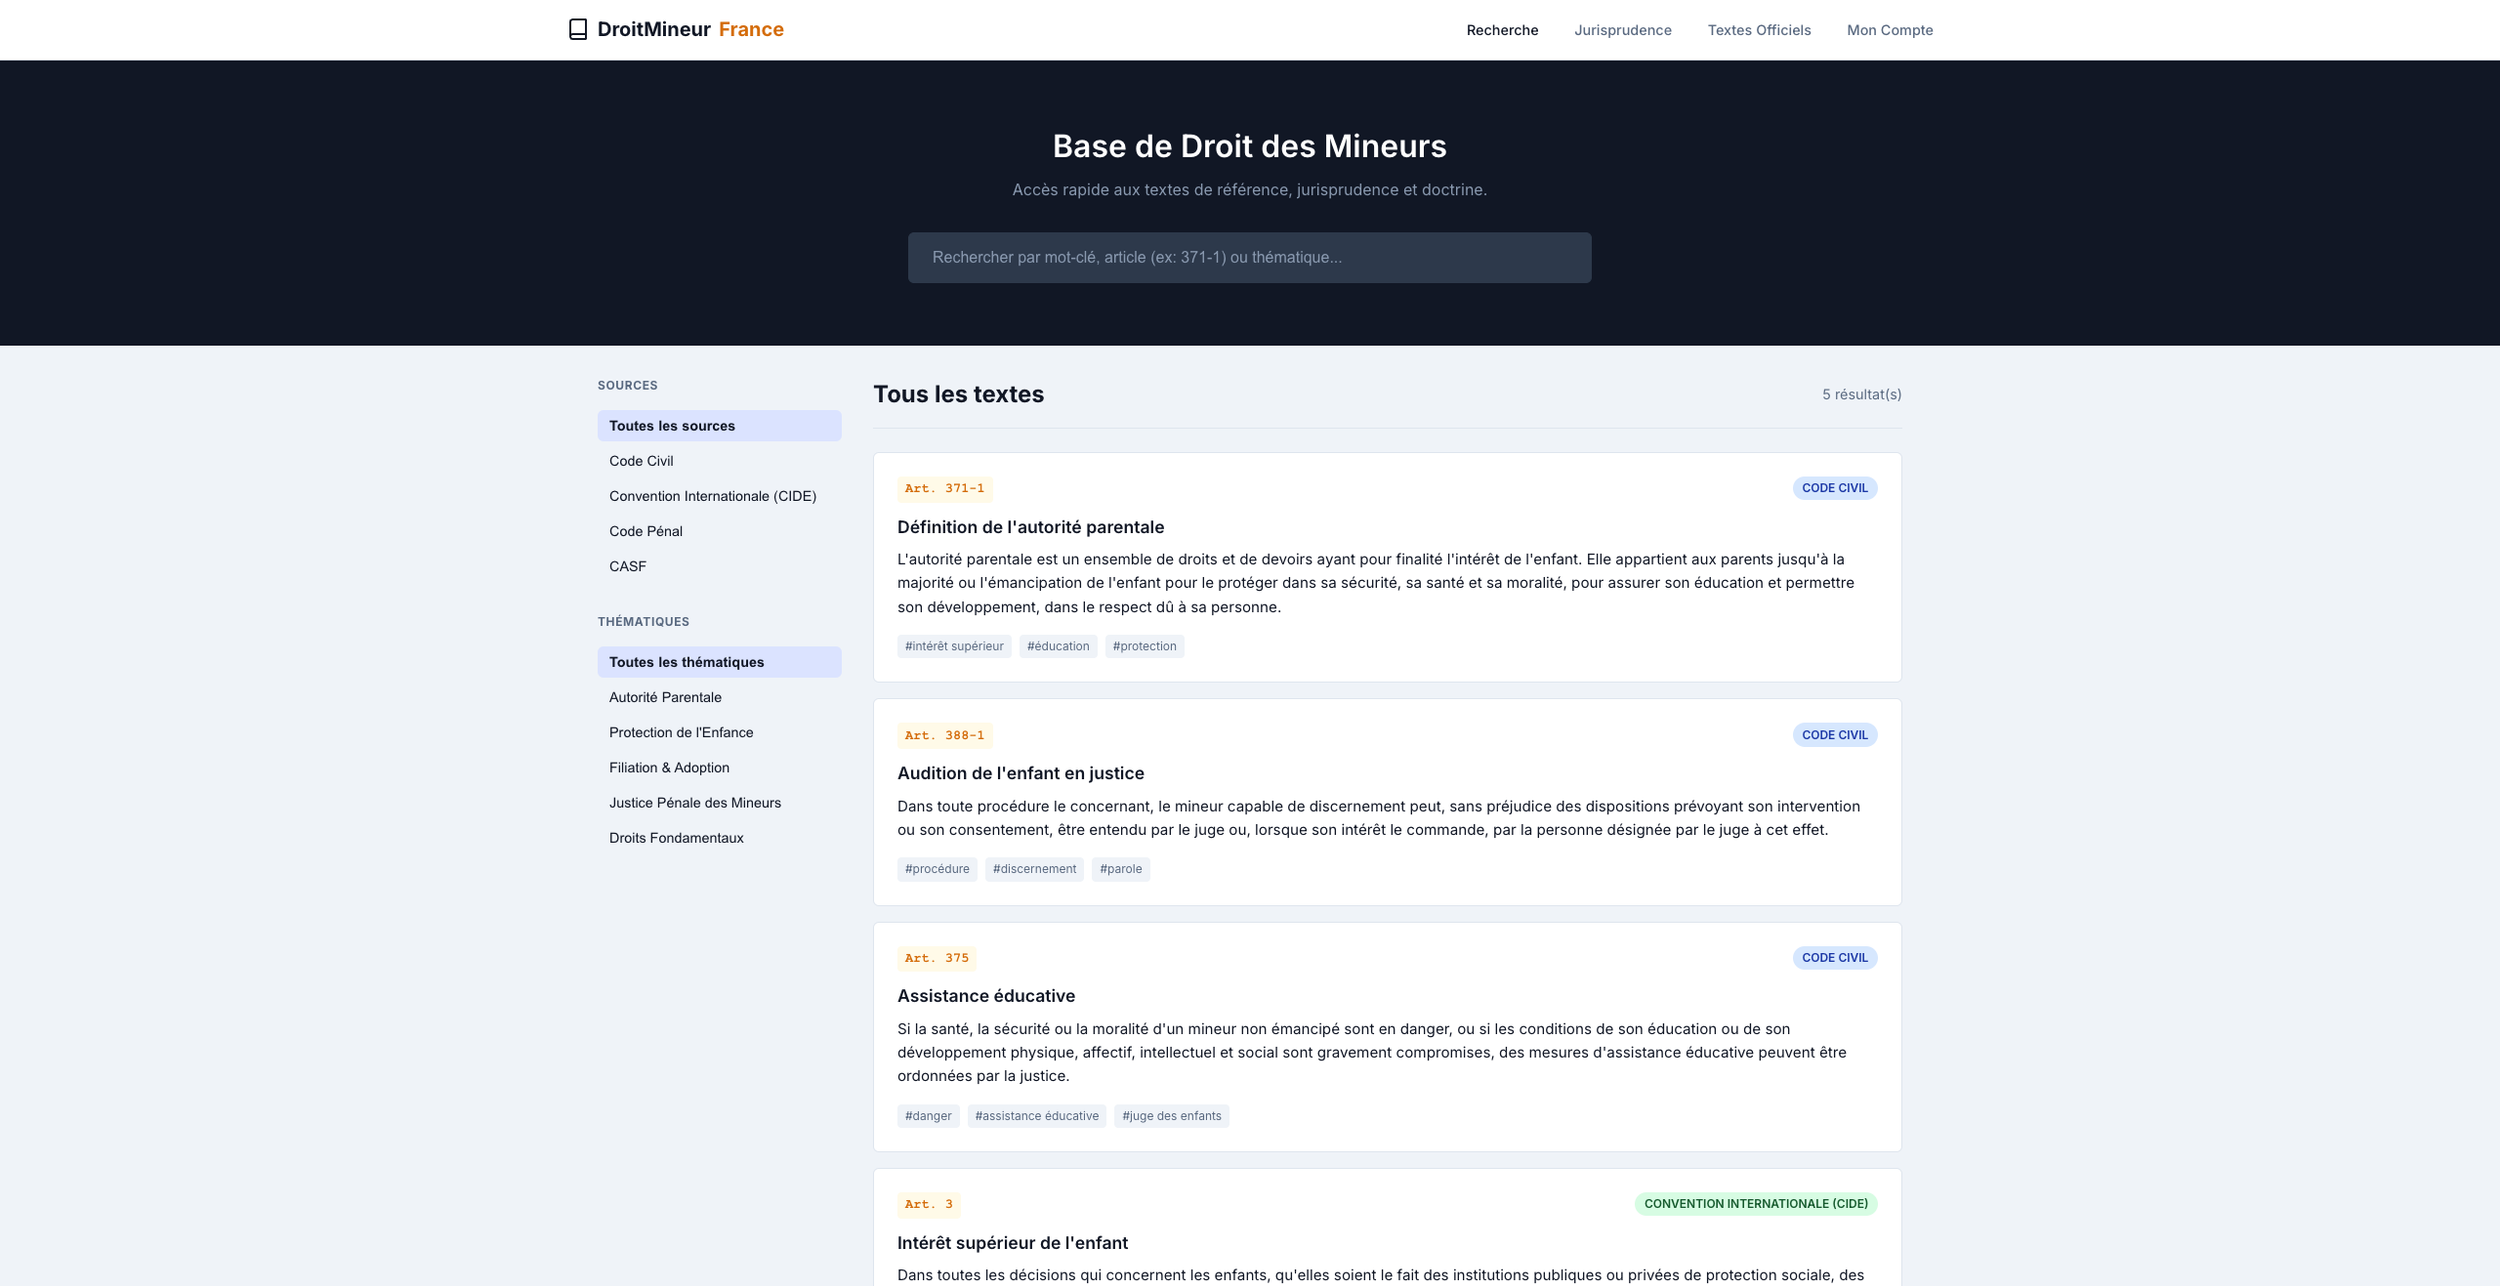2500x1286 pixels.
Task: Select Code Pénal source filter
Action: point(645,531)
